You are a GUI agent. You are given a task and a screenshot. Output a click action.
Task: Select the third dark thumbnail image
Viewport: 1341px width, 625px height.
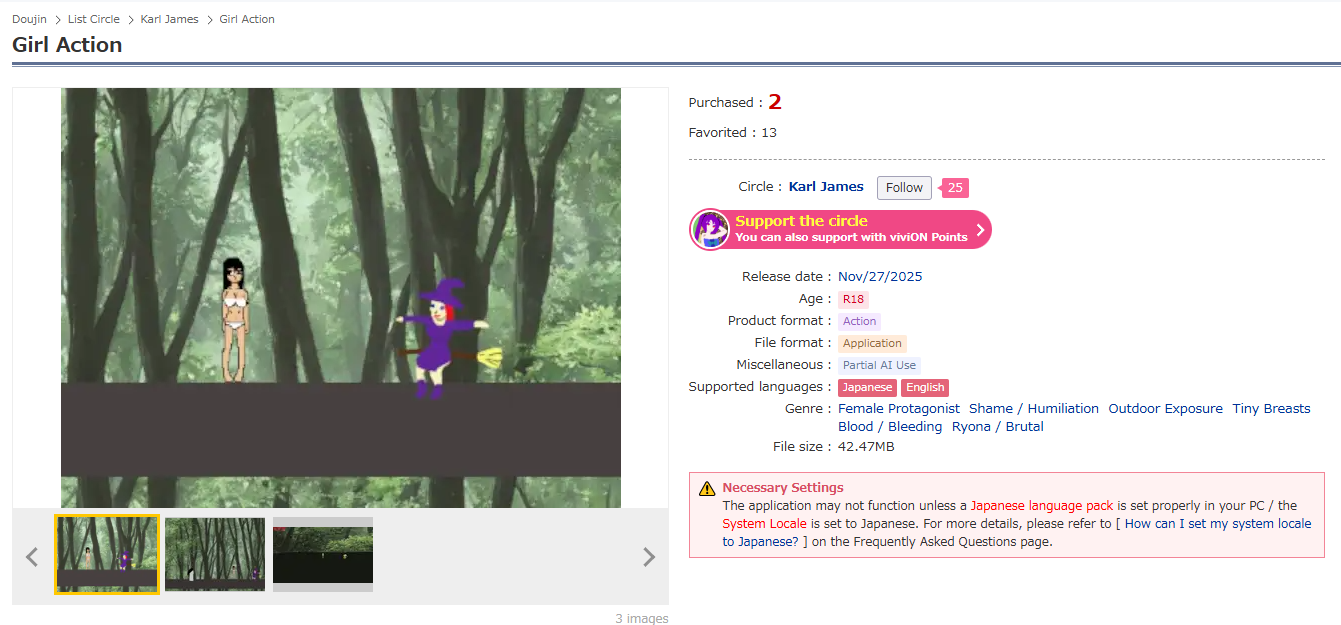point(323,554)
